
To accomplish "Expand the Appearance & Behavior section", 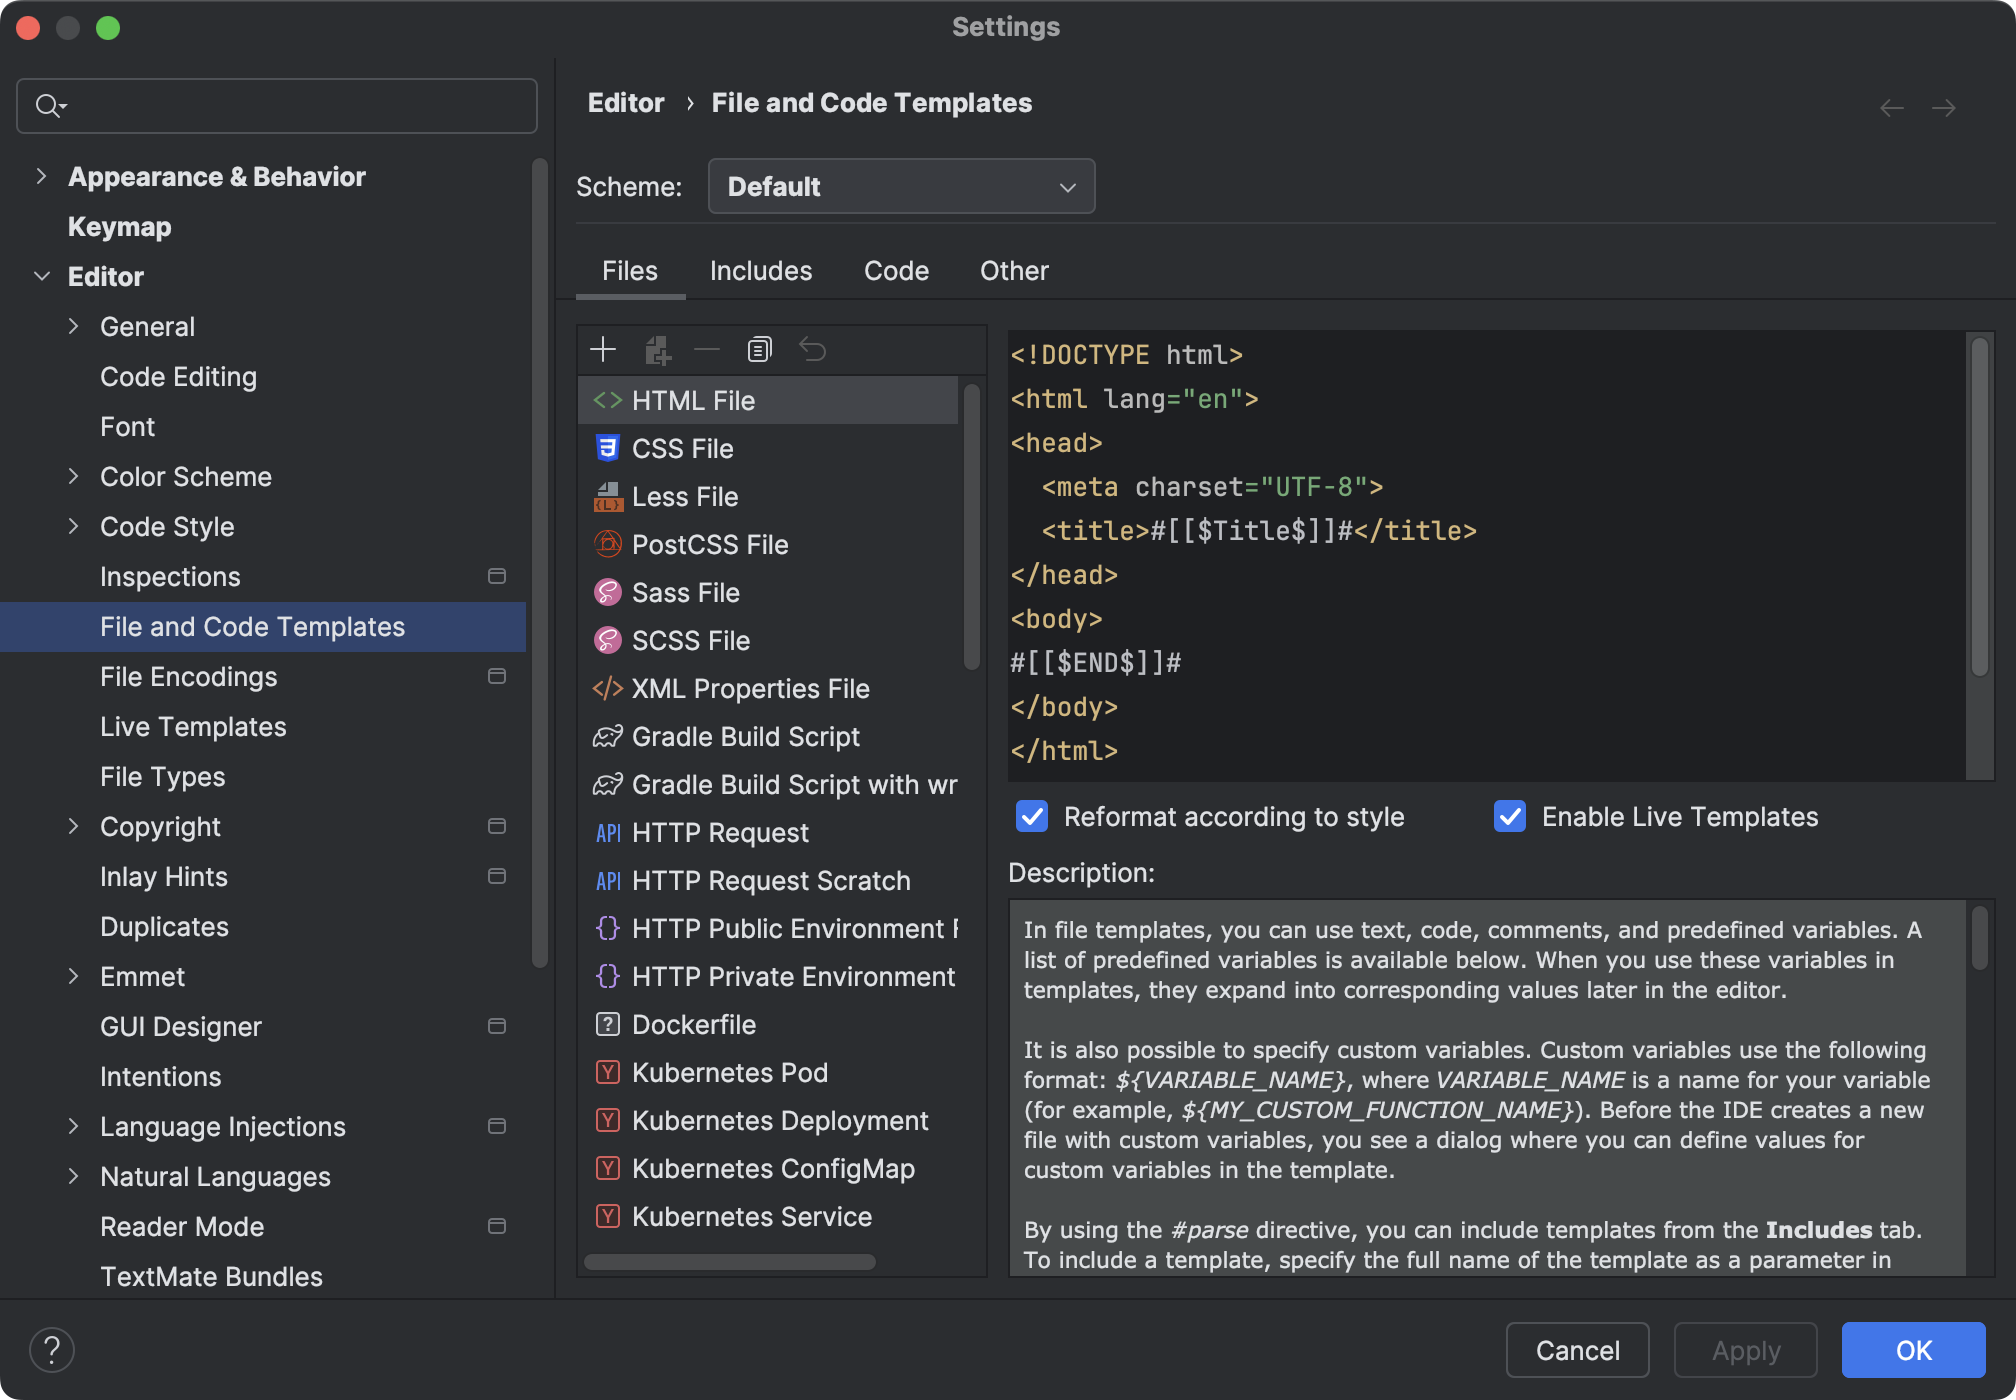I will coord(42,176).
